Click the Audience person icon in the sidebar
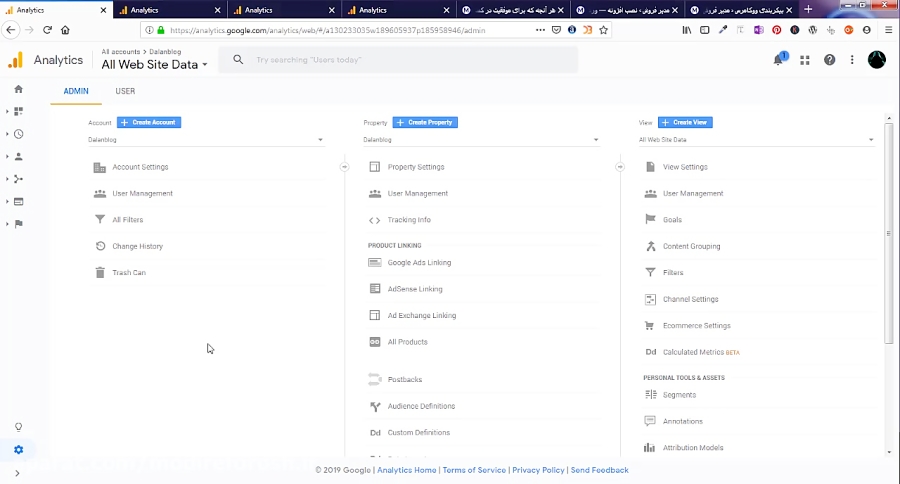 18,156
